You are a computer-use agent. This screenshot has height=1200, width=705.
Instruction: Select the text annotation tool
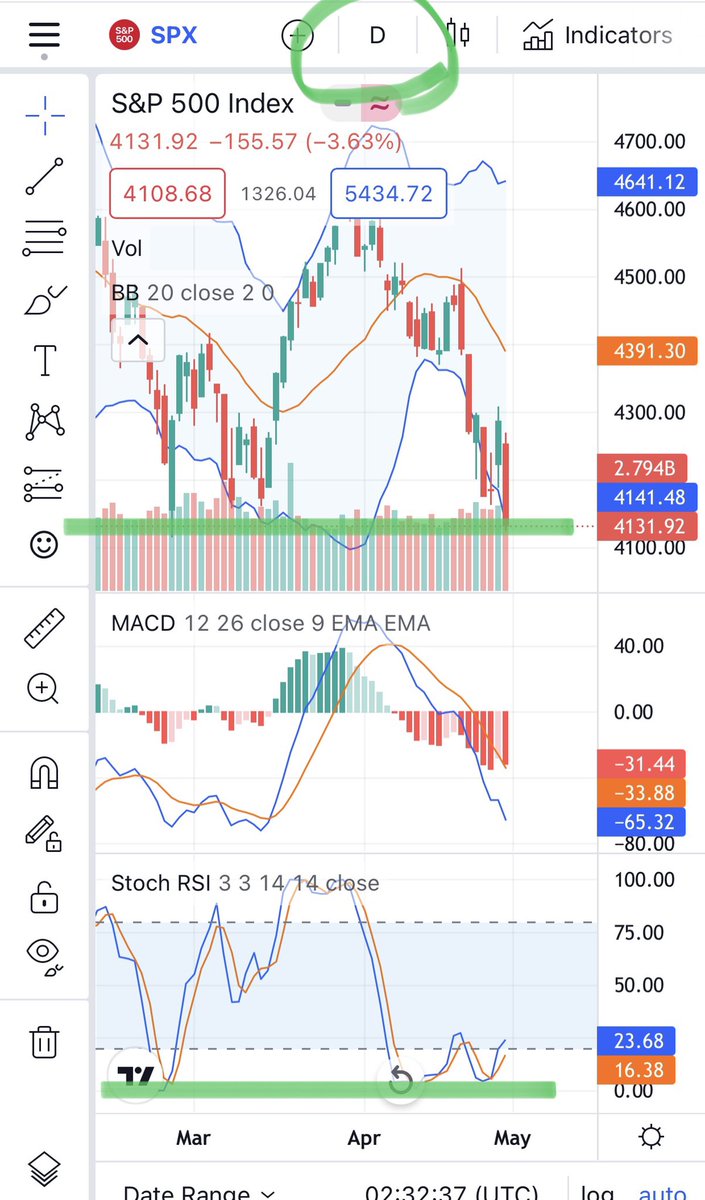[44, 360]
